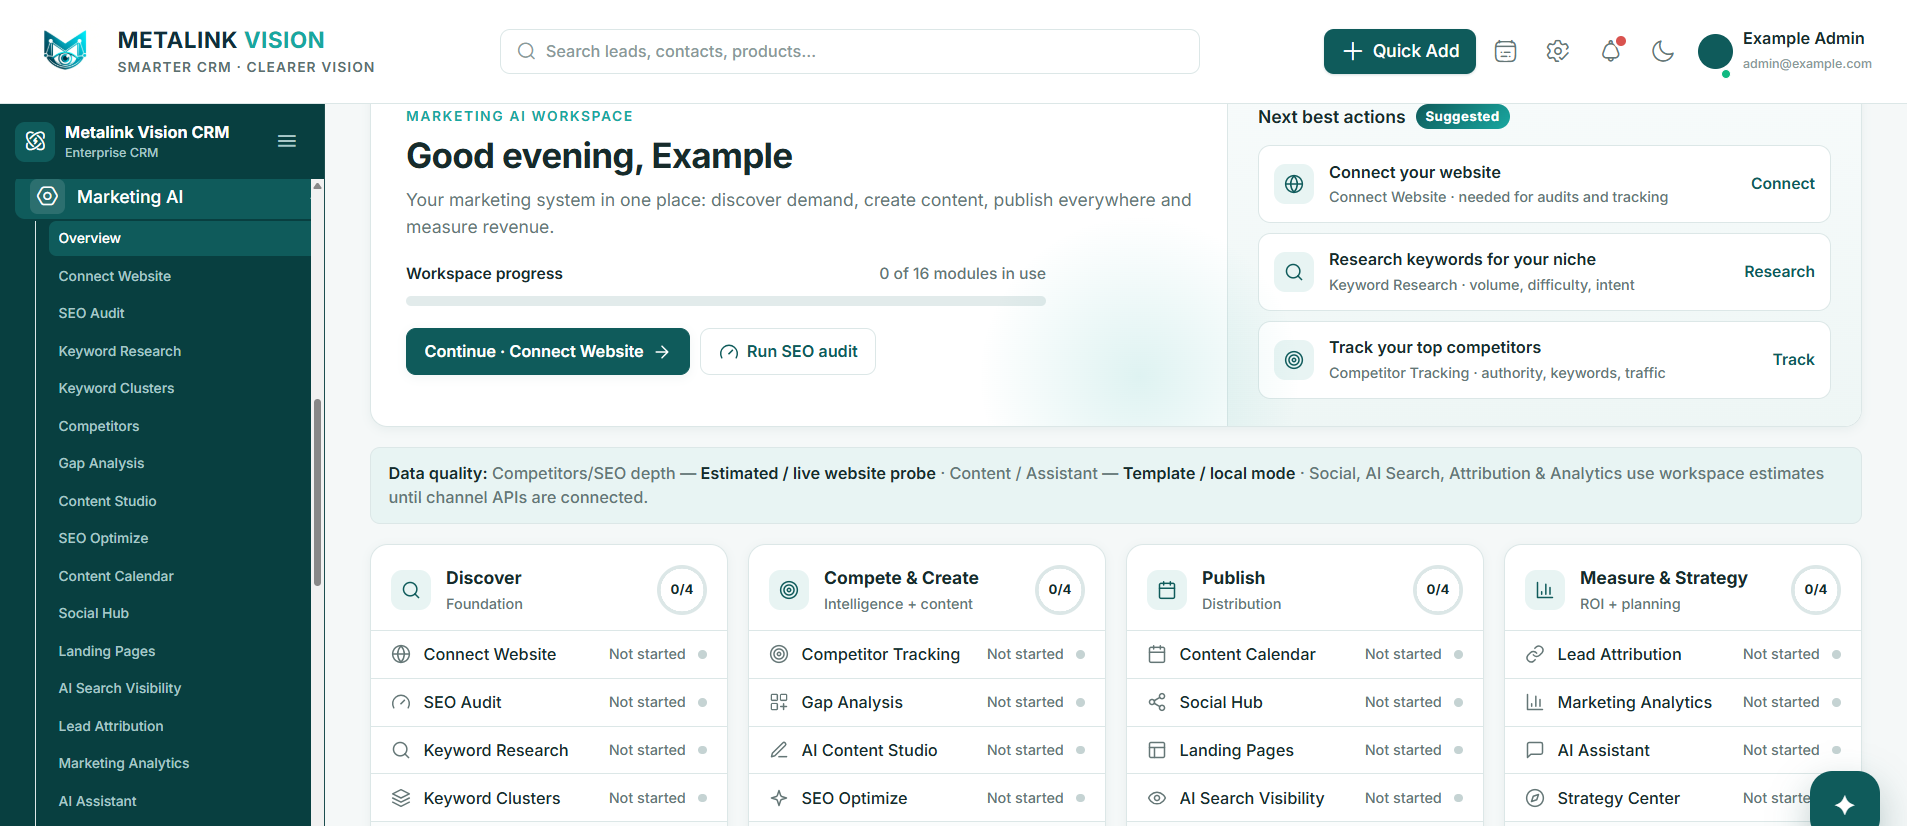
Task: Click Continue · Connect Website button
Action: 547,351
